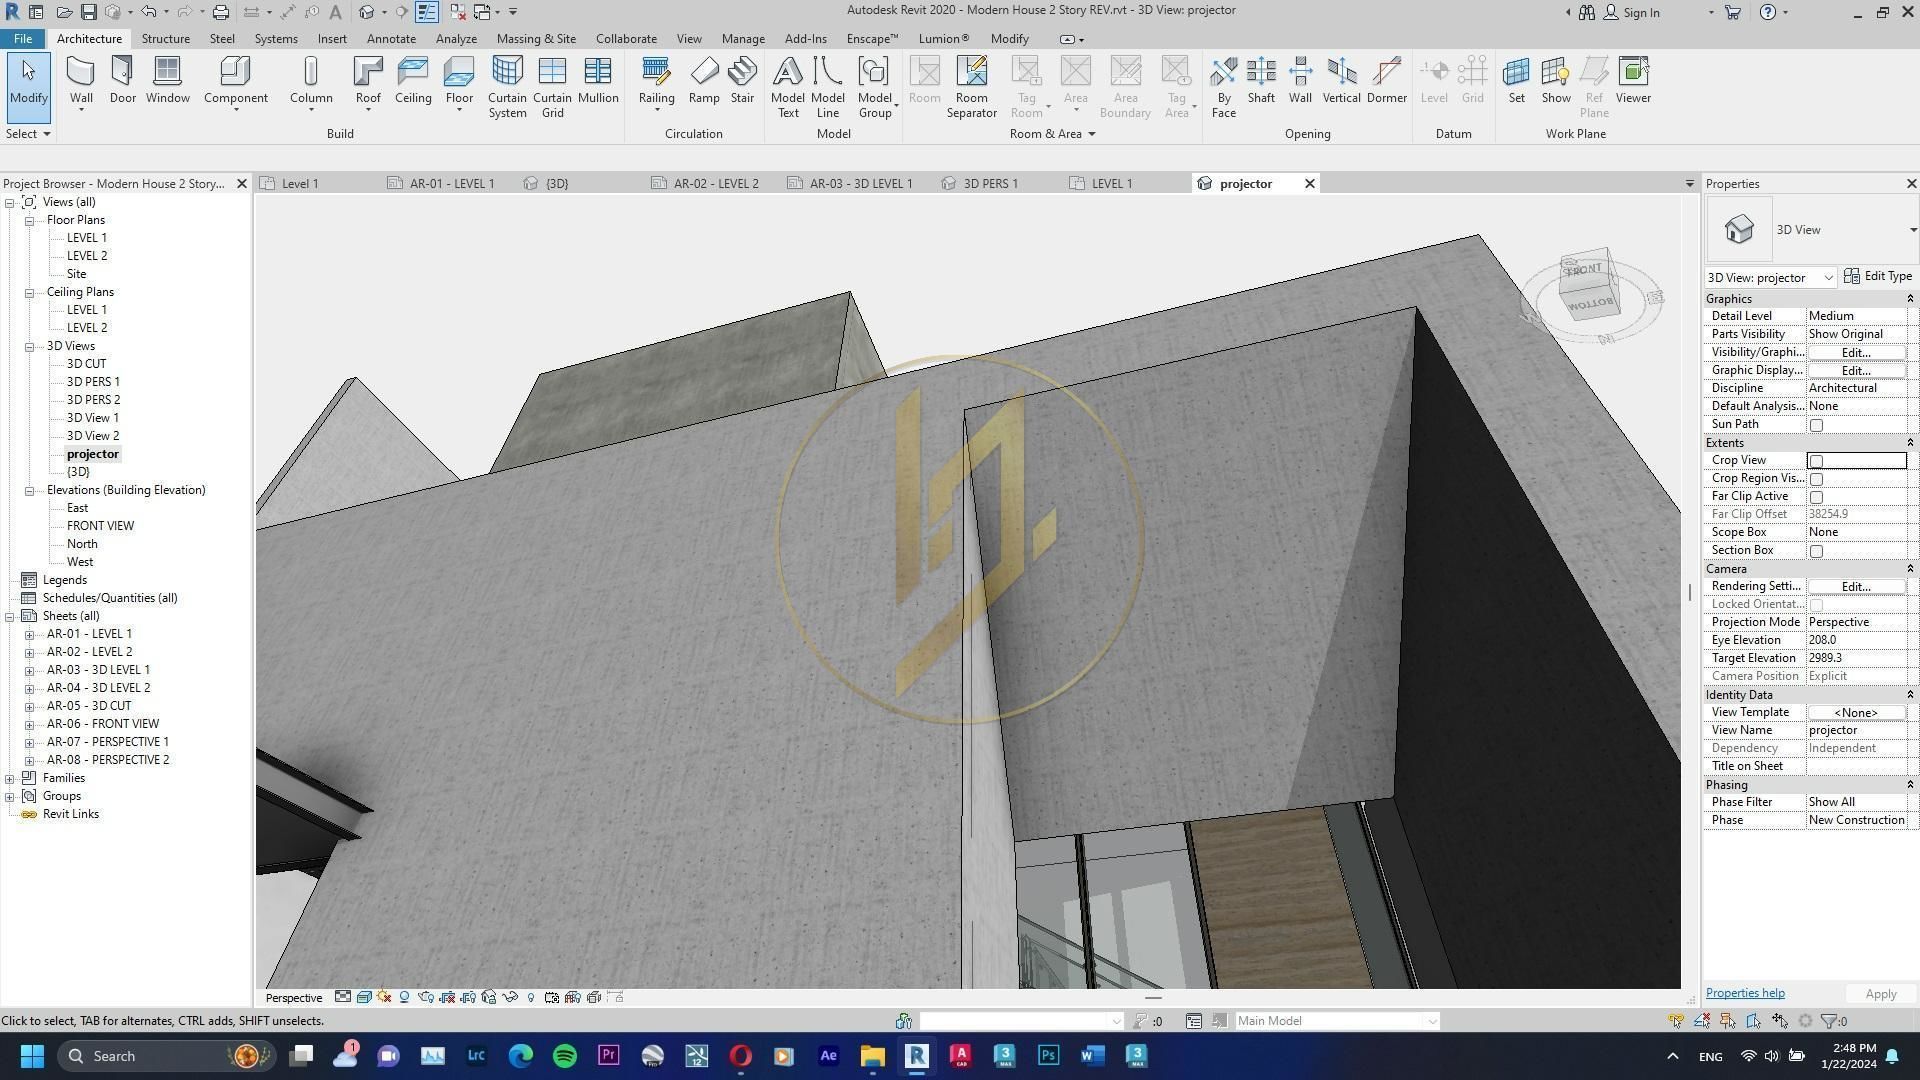Toggle the Section Box checkbox
The width and height of the screenshot is (1920, 1080).
[x=1817, y=551]
